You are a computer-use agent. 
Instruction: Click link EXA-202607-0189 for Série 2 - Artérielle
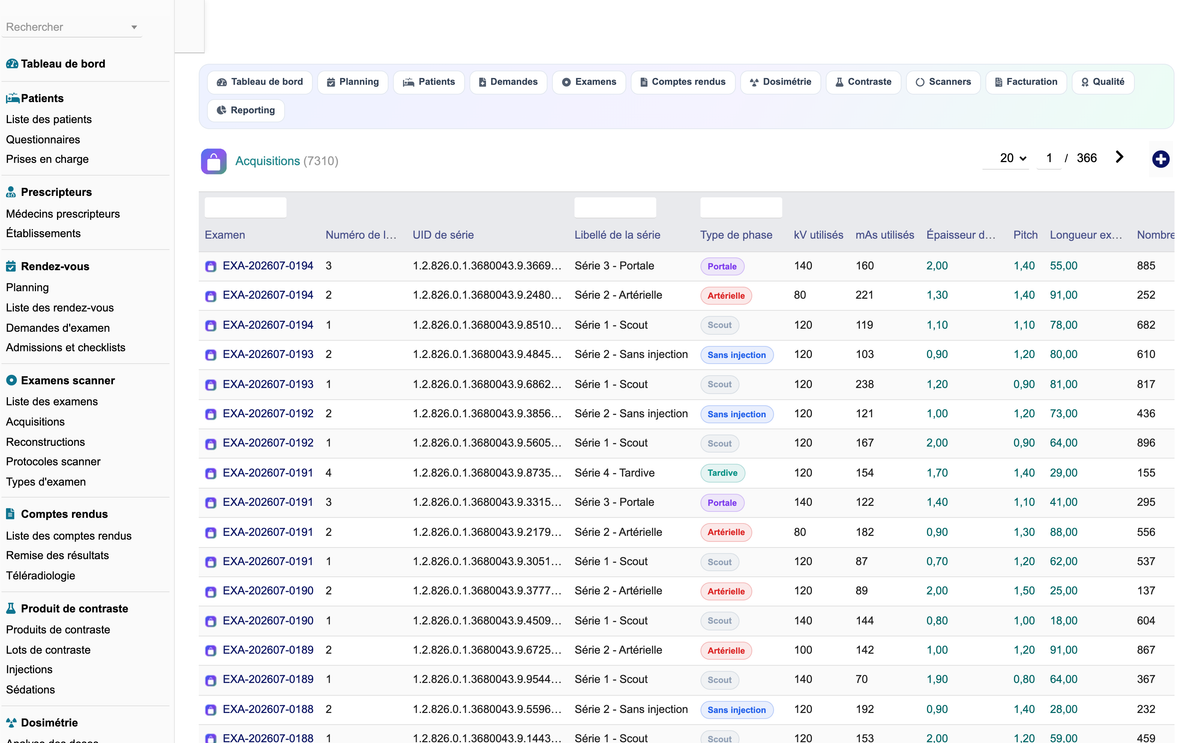[268, 650]
